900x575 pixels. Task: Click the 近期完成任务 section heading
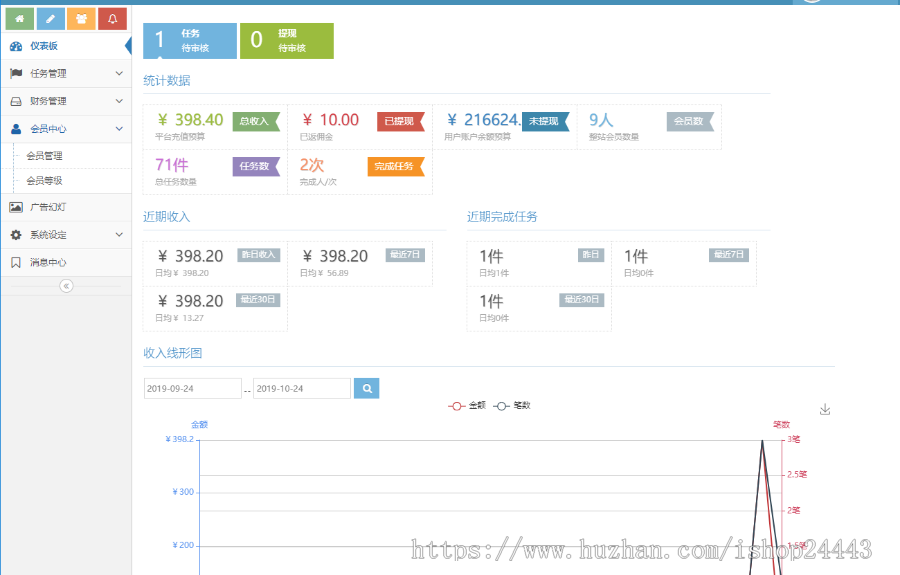click(x=502, y=216)
